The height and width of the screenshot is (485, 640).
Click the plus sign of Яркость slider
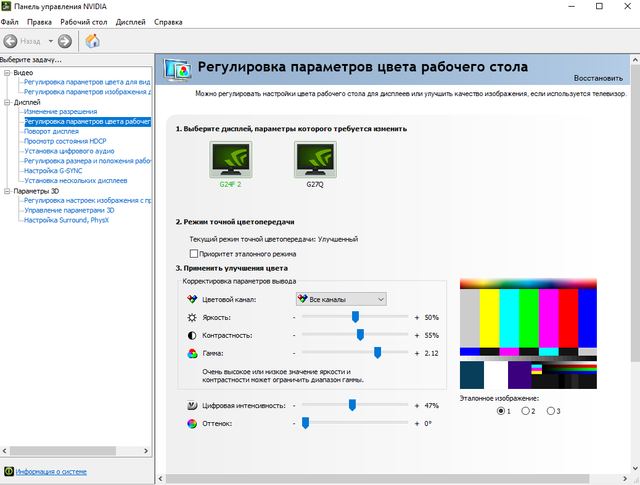coord(417,318)
